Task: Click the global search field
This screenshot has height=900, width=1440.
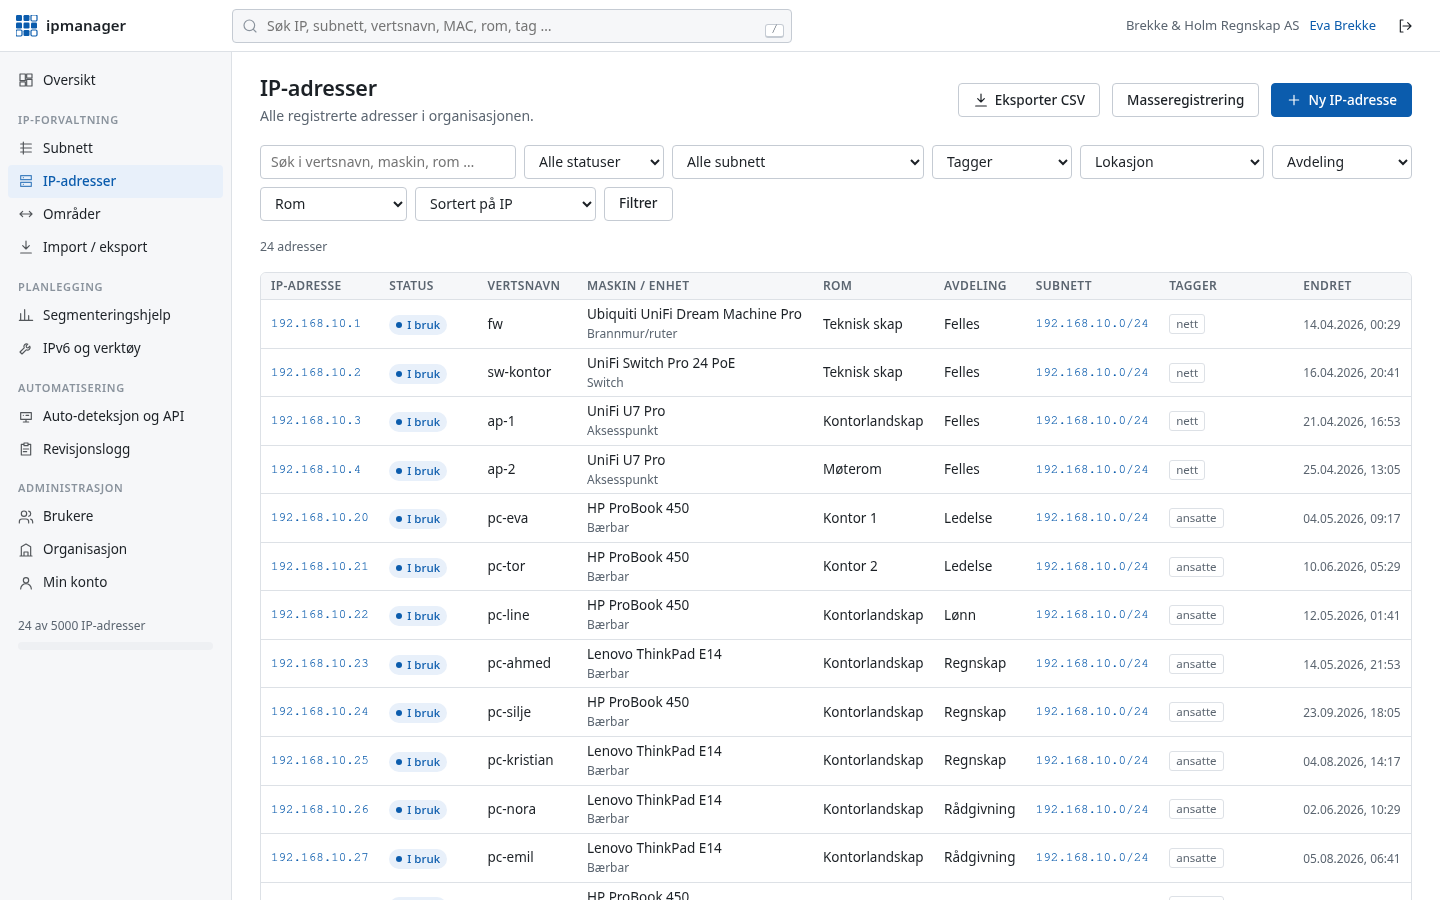Action: pos(512,26)
